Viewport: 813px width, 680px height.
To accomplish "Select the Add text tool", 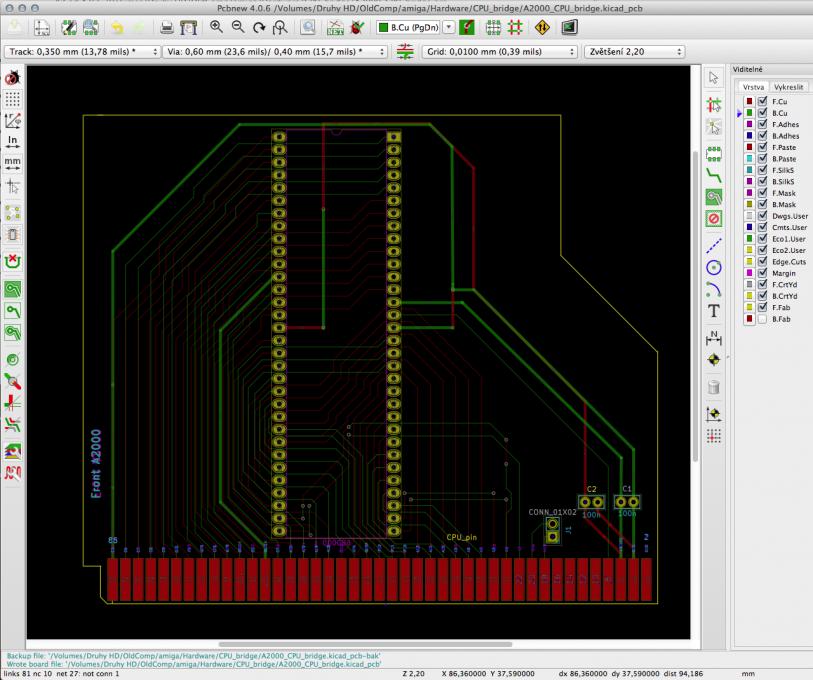I will coord(714,312).
